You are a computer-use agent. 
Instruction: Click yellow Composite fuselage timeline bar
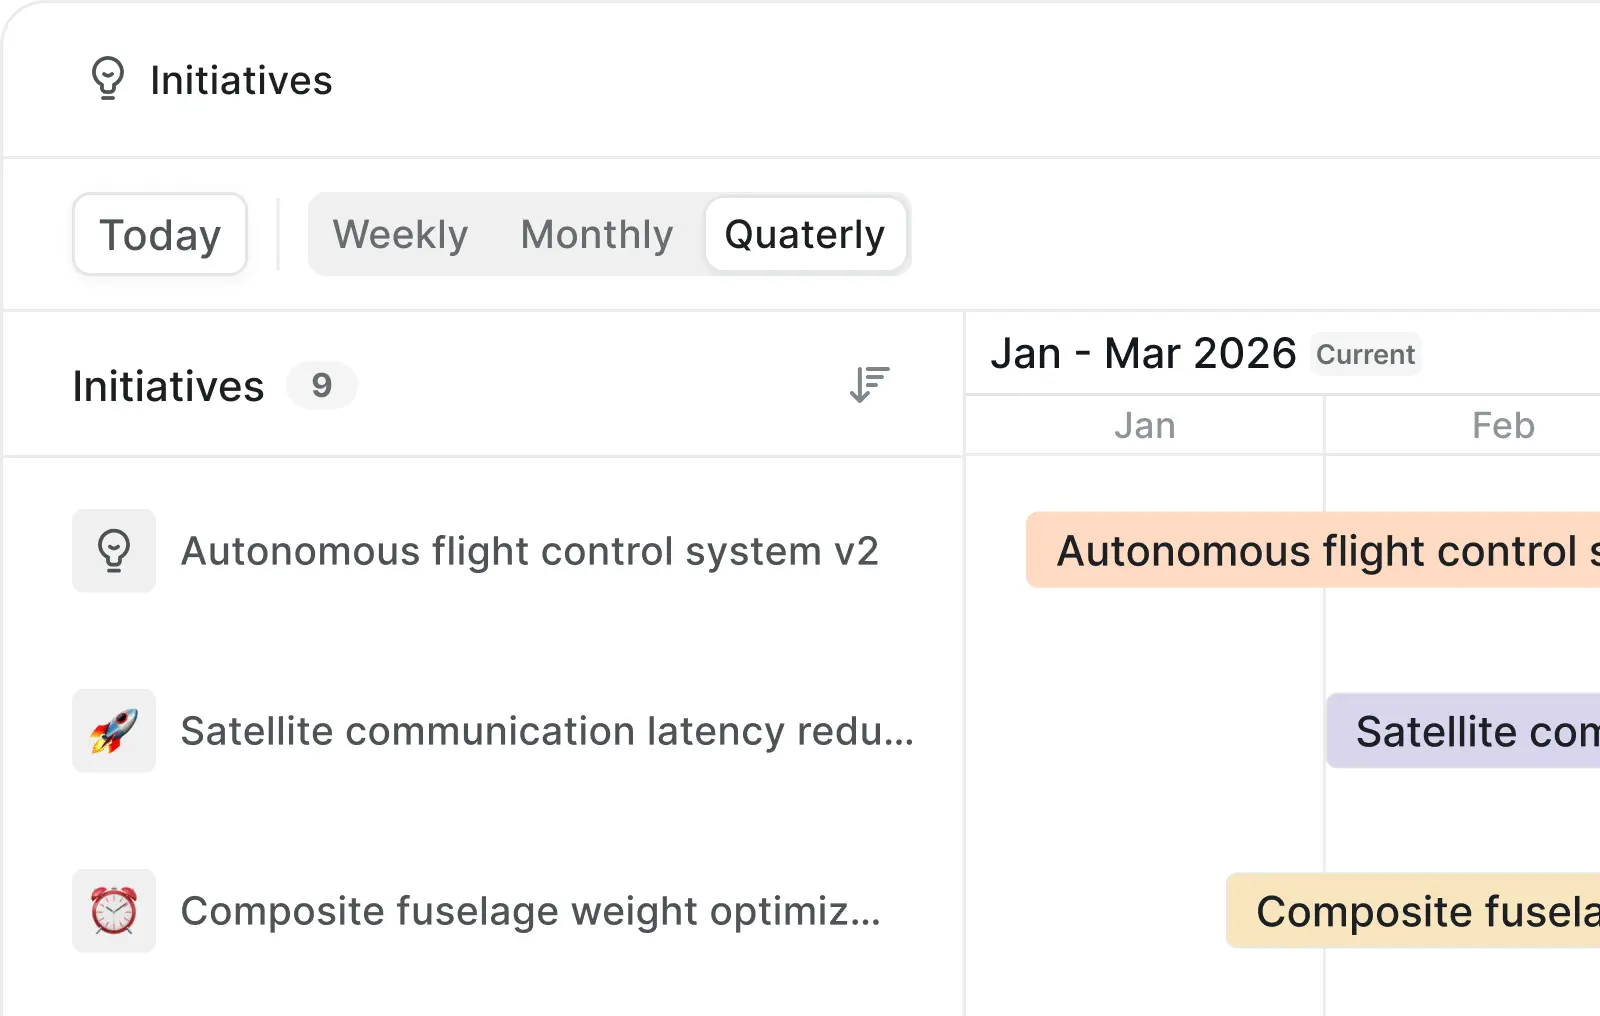click(x=1414, y=911)
